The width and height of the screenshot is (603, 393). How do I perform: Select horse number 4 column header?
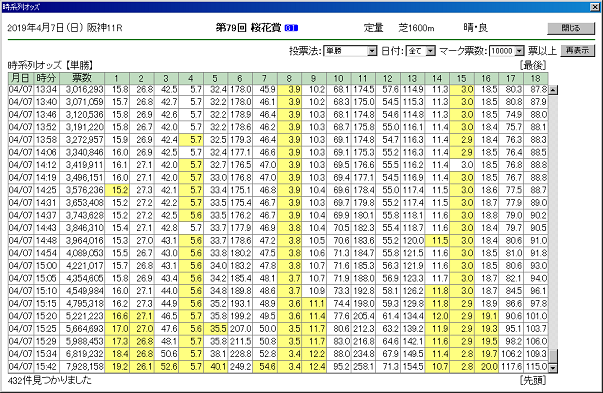click(191, 78)
